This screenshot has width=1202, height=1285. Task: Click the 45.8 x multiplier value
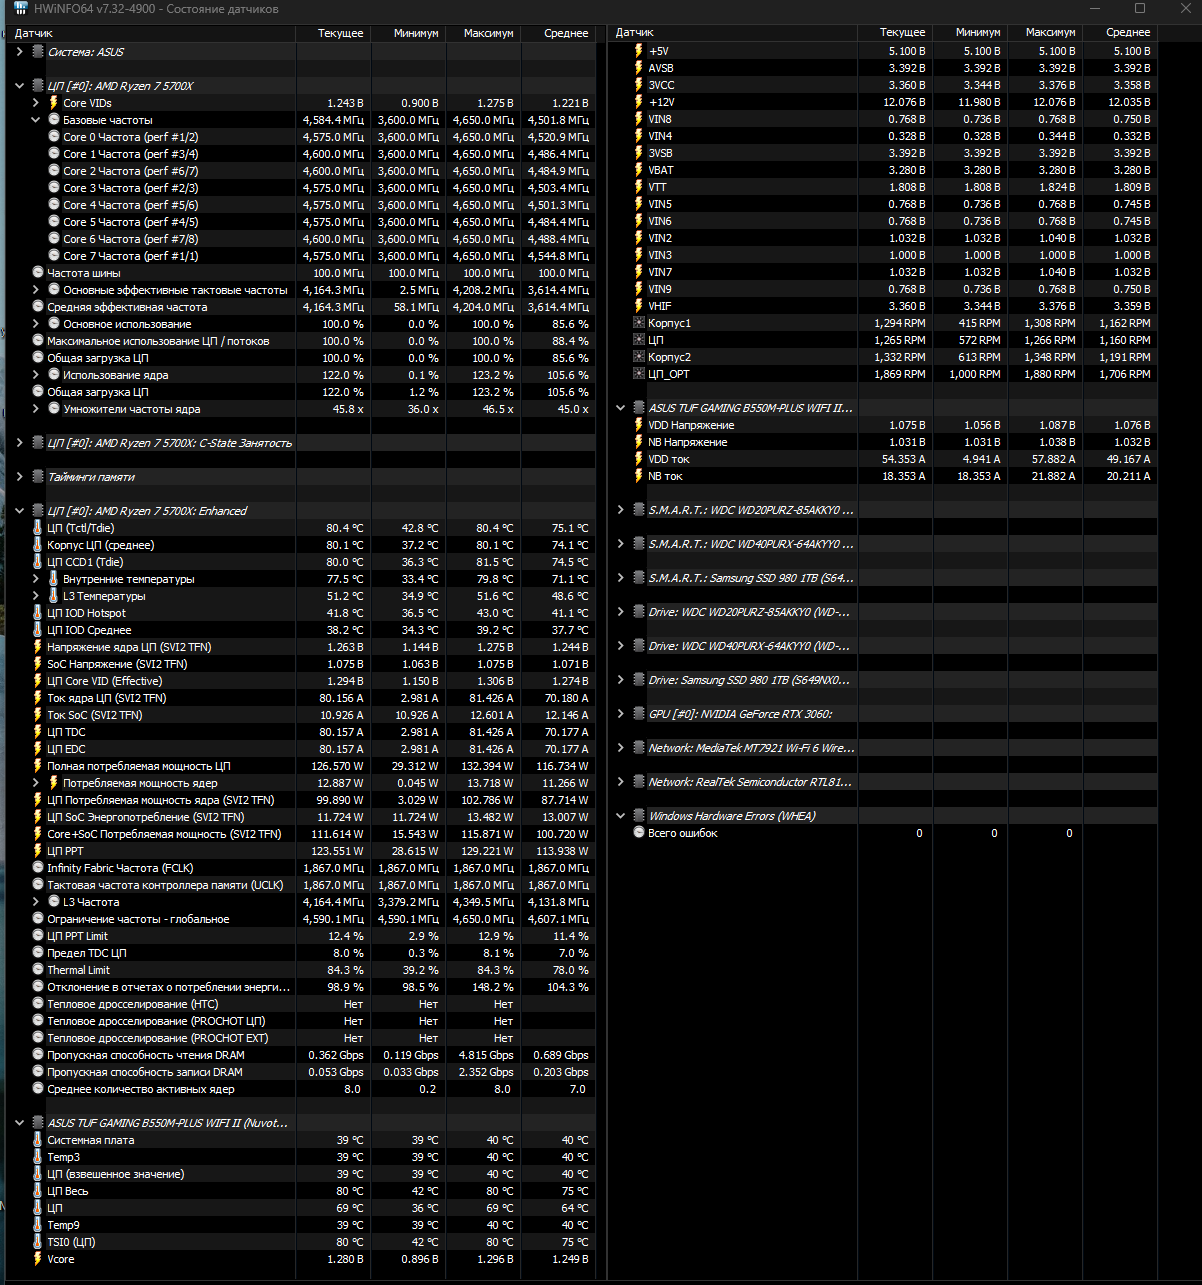[x=348, y=409]
